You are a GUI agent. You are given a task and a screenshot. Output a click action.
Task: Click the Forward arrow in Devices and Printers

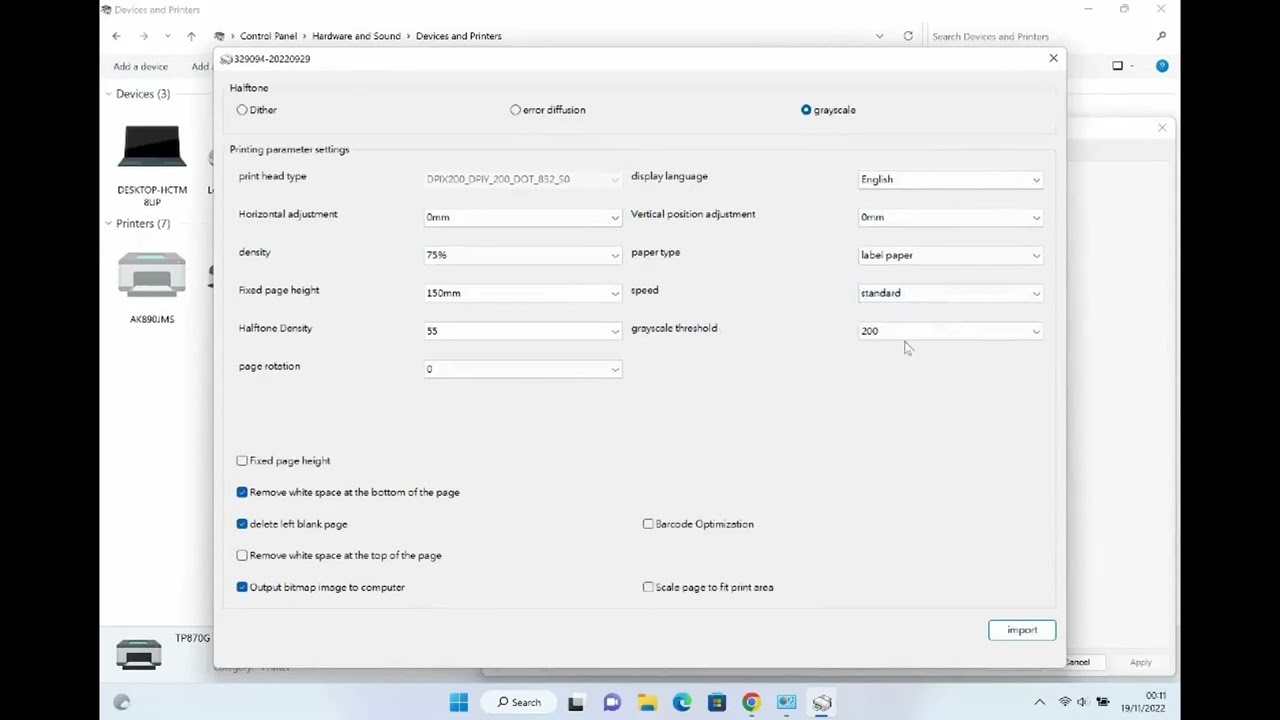[144, 36]
